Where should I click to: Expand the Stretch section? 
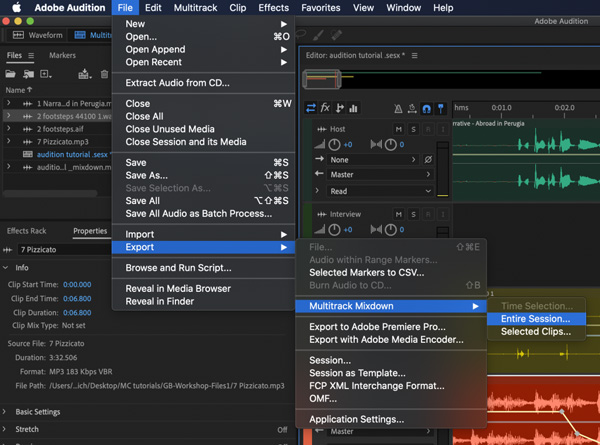(x=5, y=429)
